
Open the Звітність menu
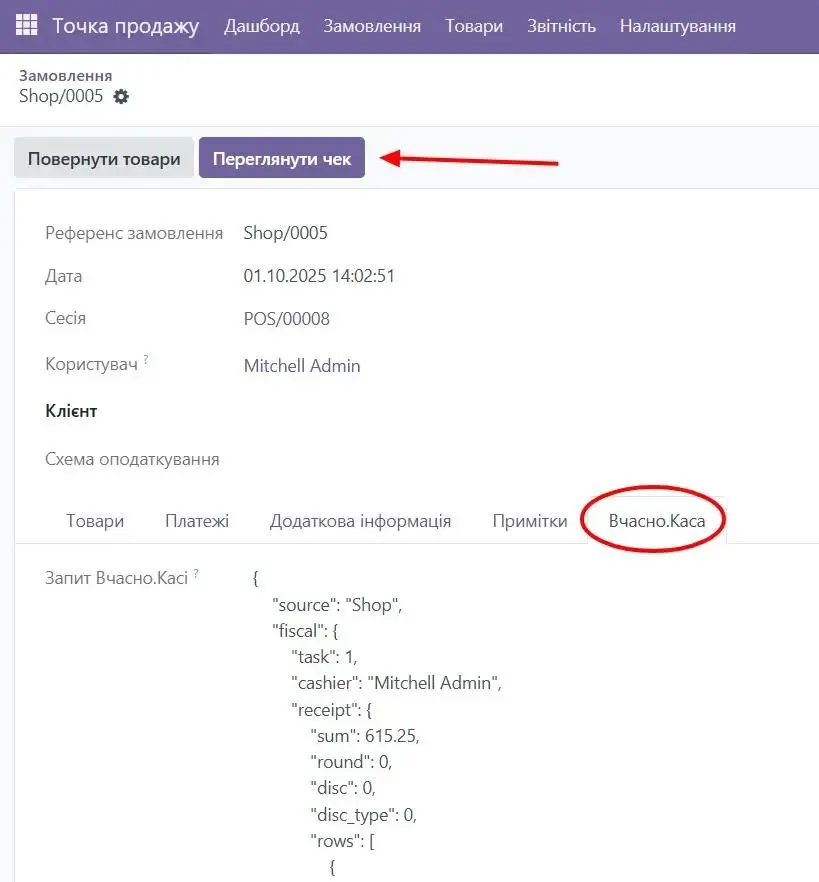[x=561, y=27]
